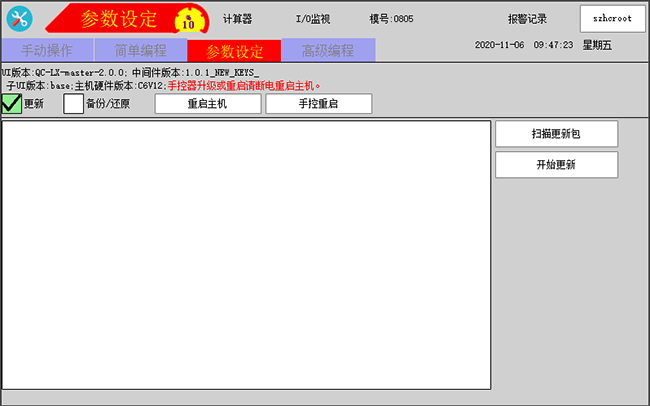650x406 pixels.
Task: Switch to the 高级编程 tab
Action: coord(328,51)
